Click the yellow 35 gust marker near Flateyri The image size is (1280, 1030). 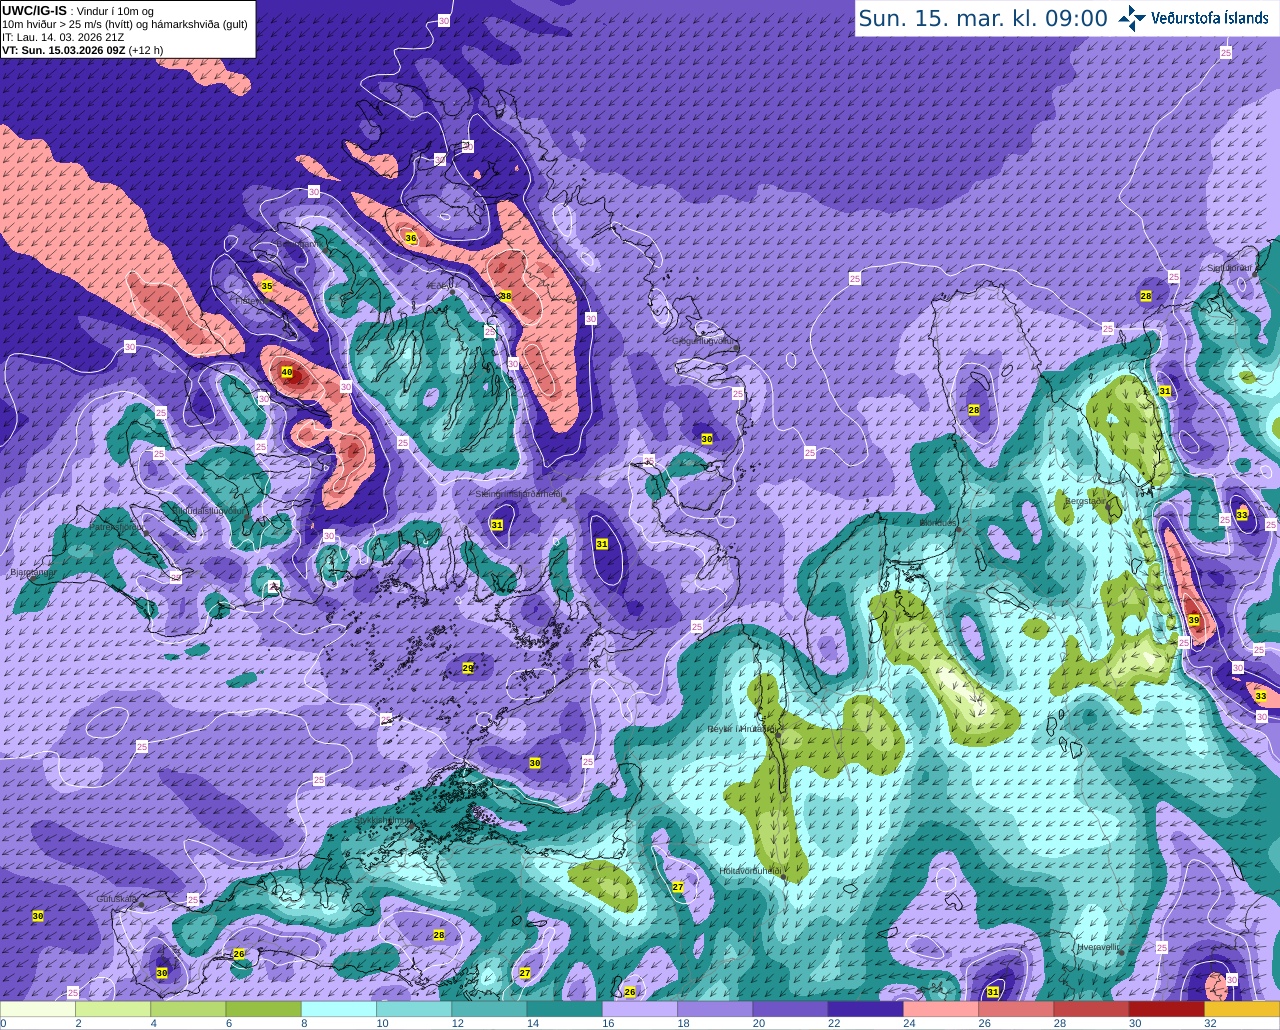pyautogui.click(x=266, y=286)
